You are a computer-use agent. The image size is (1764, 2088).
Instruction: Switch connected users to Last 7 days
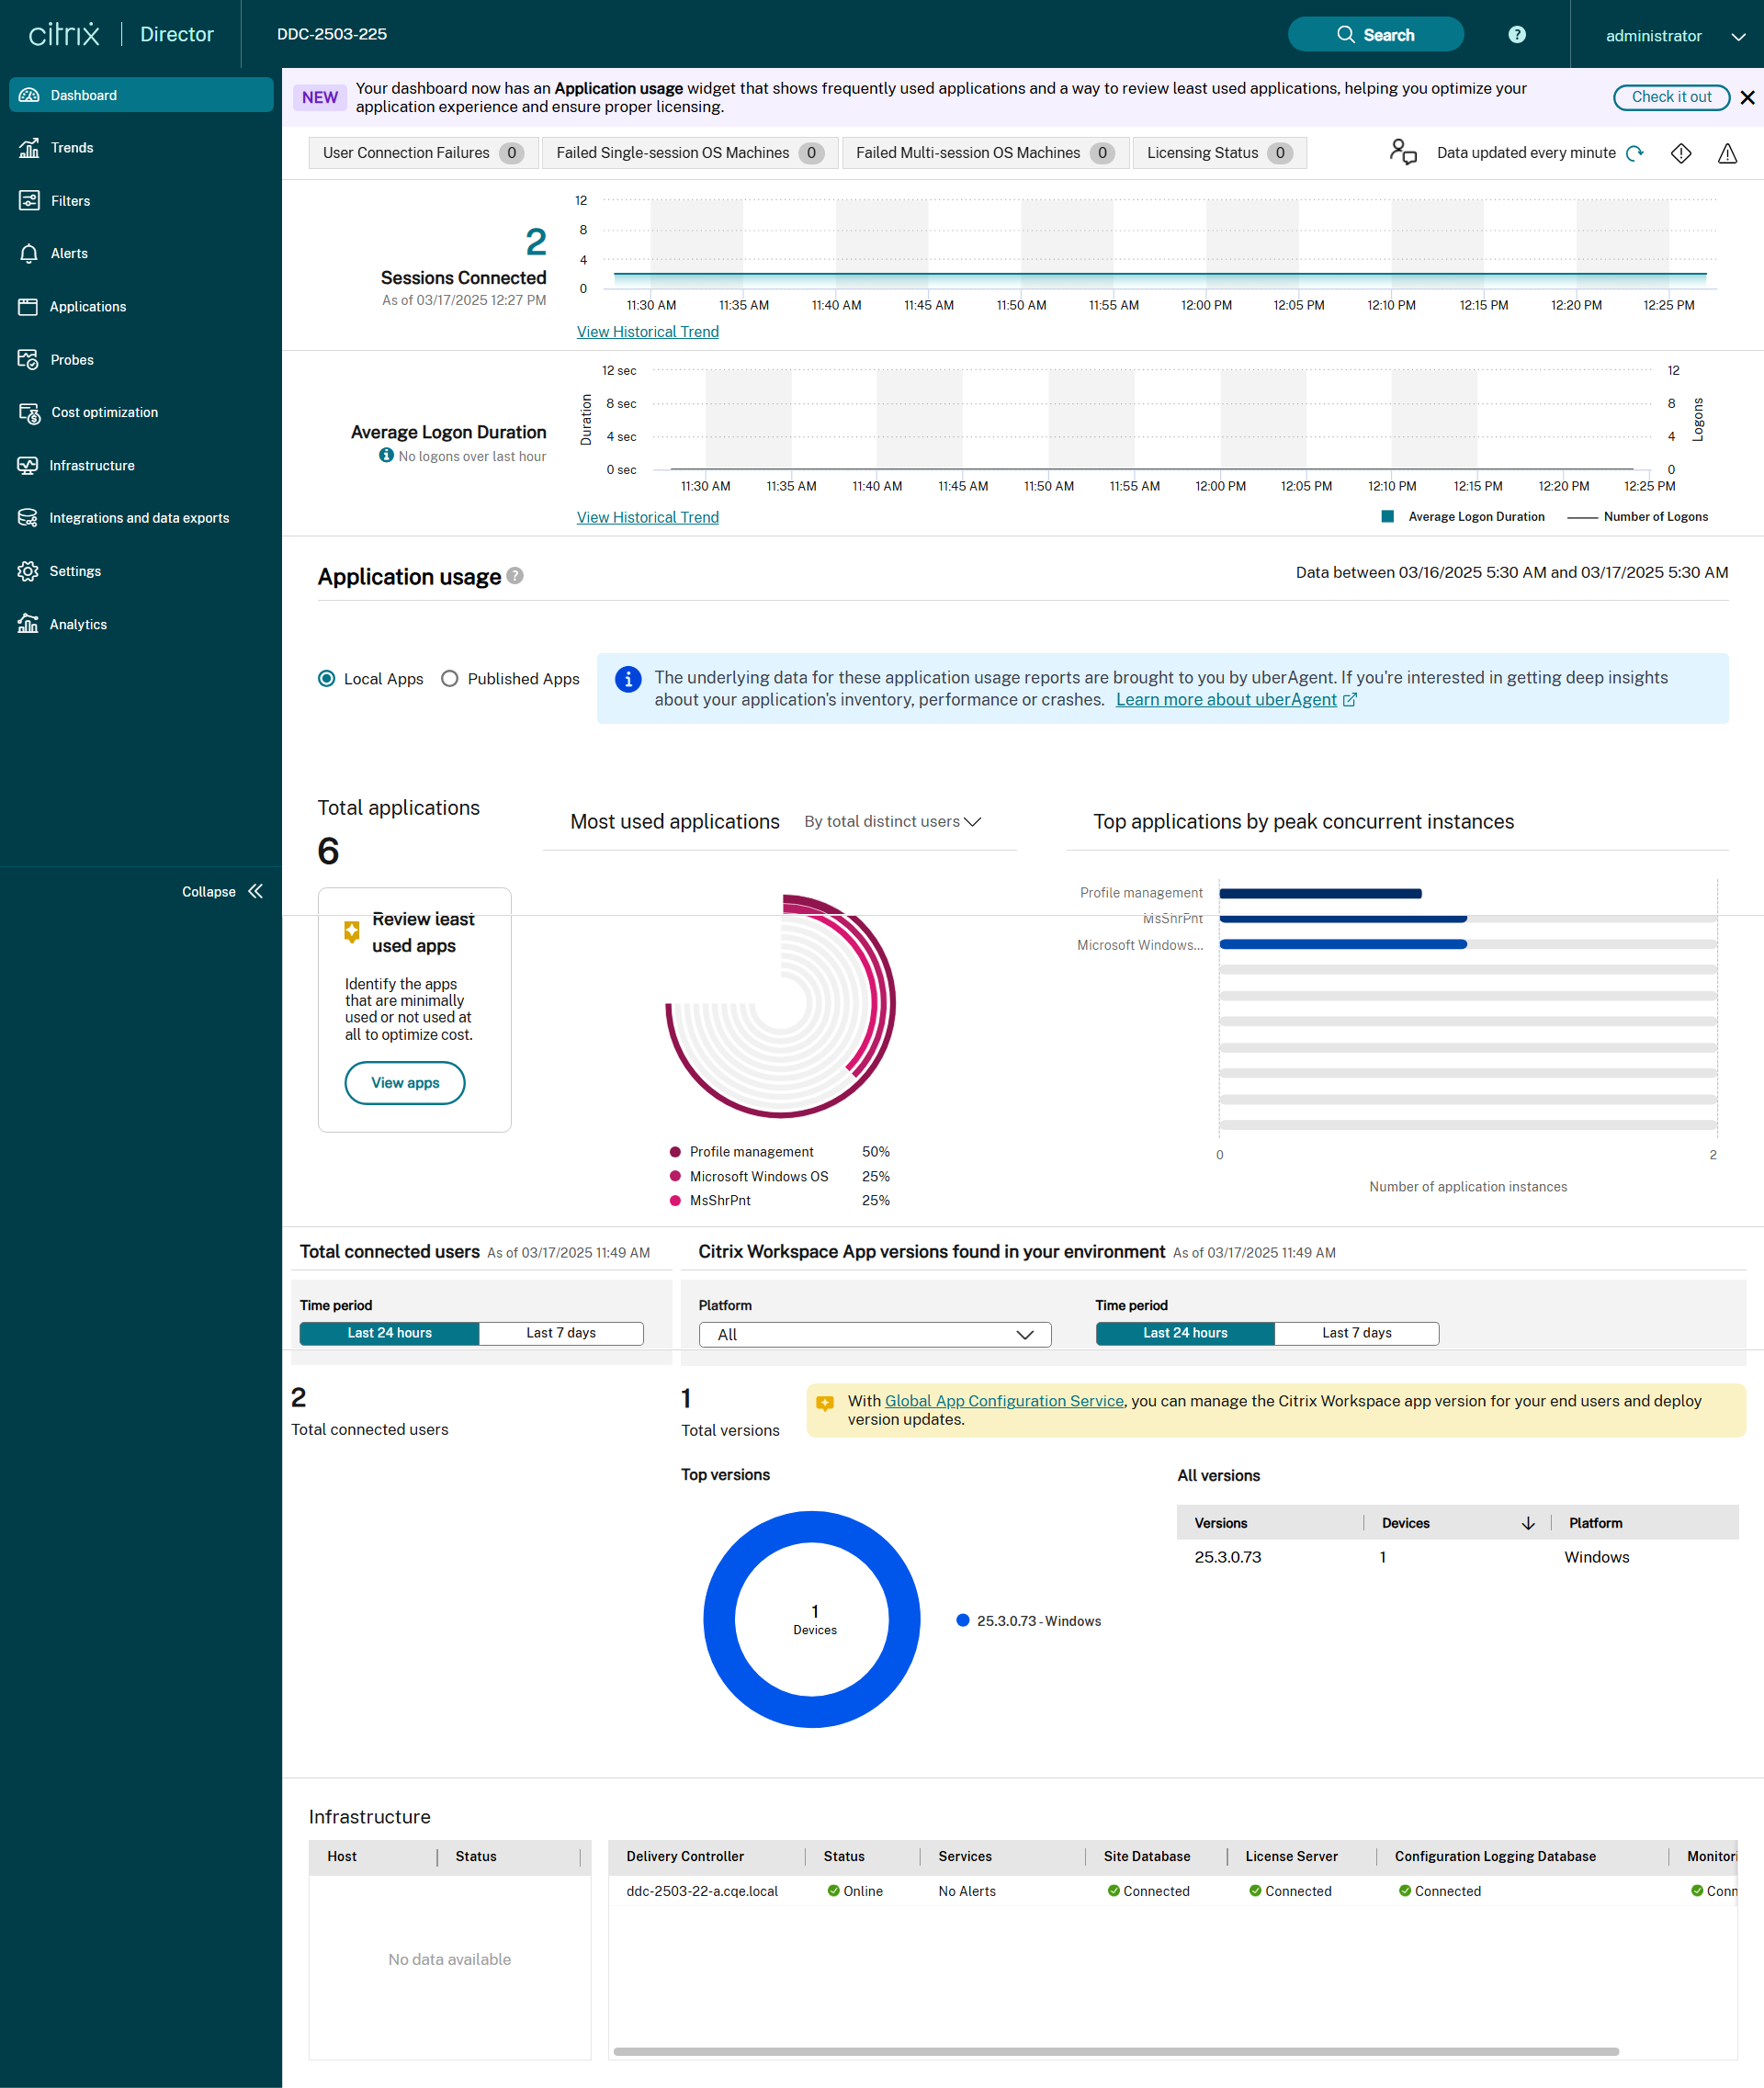560,1333
